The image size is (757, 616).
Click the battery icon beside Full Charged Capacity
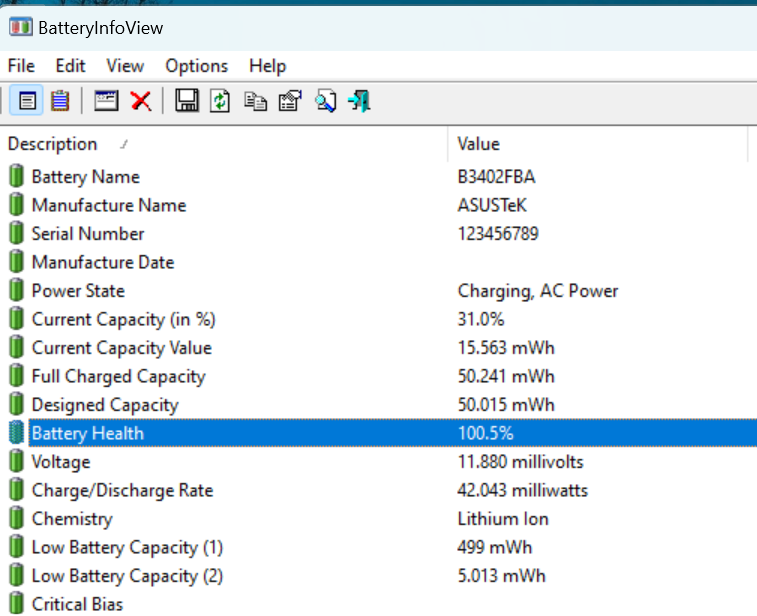coord(16,375)
